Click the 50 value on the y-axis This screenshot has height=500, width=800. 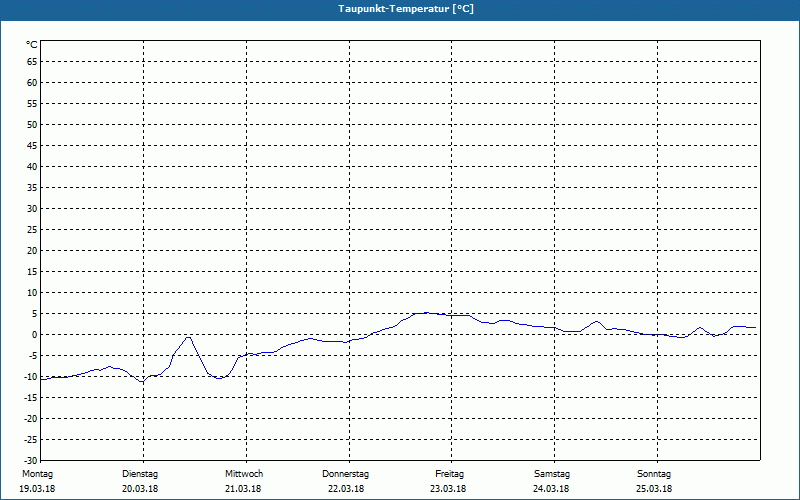pyautogui.click(x=32, y=124)
